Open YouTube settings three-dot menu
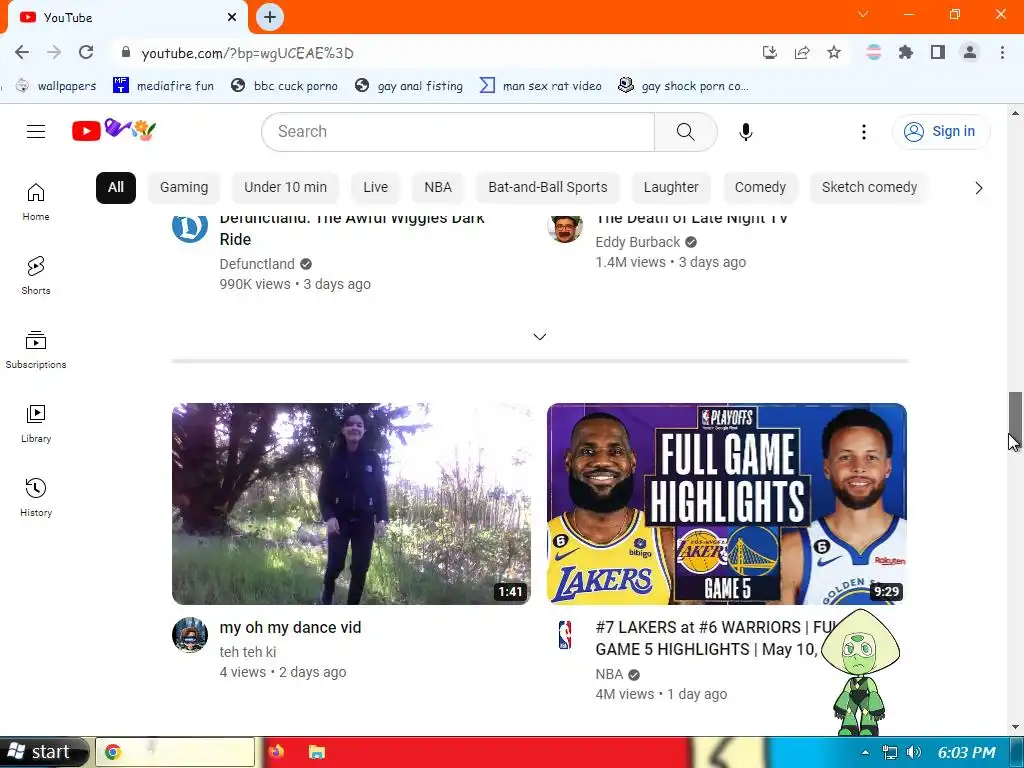1024x768 pixels. tap(863, 132)
